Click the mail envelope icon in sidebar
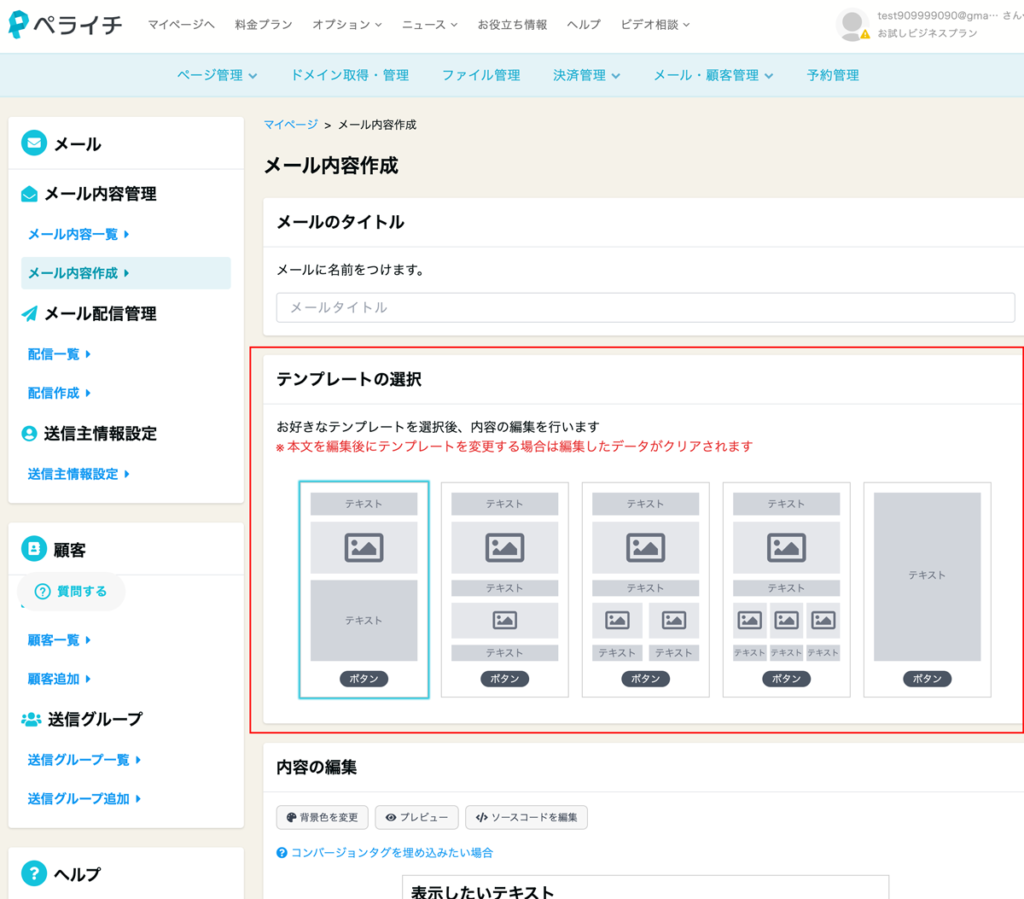Screen dimensions: 1024x899 pyautogui.click(x=34, y=144)
